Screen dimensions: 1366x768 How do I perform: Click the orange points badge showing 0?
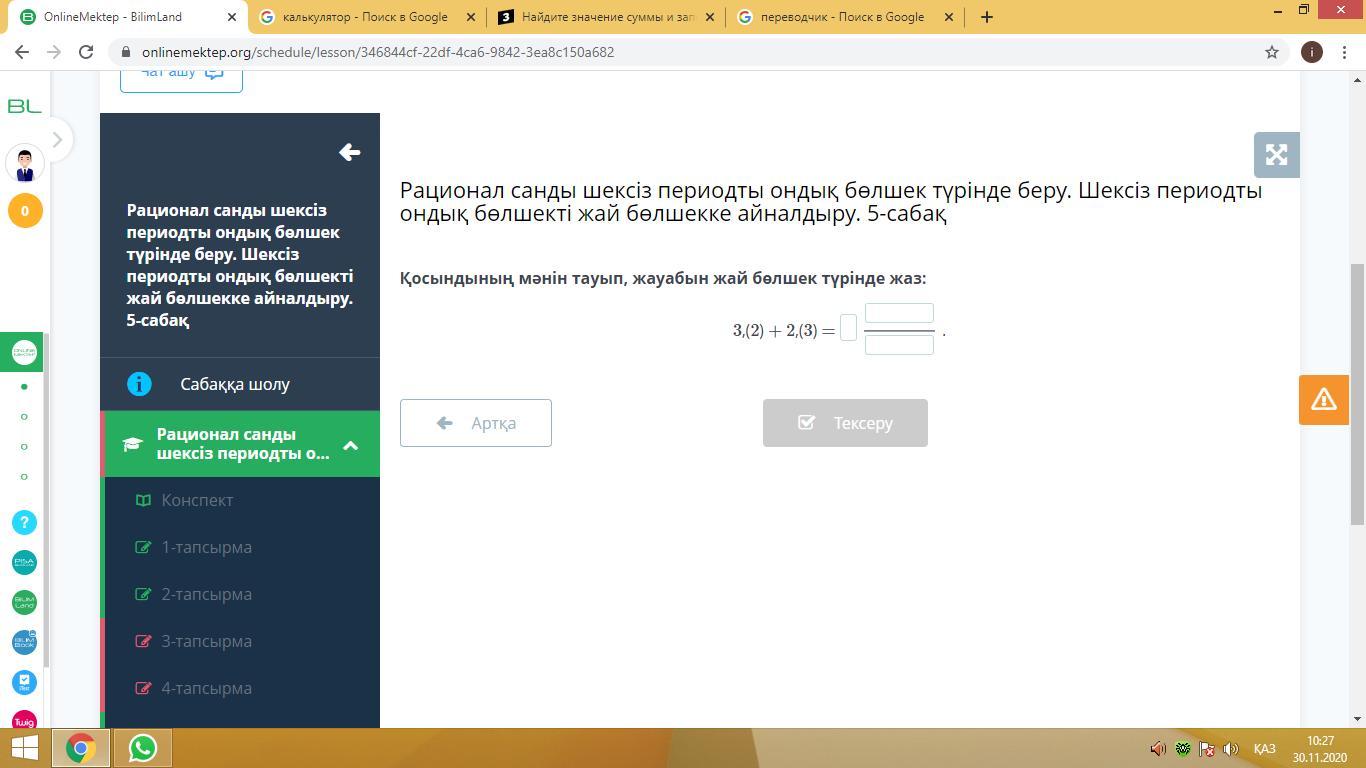pos(25,211)
